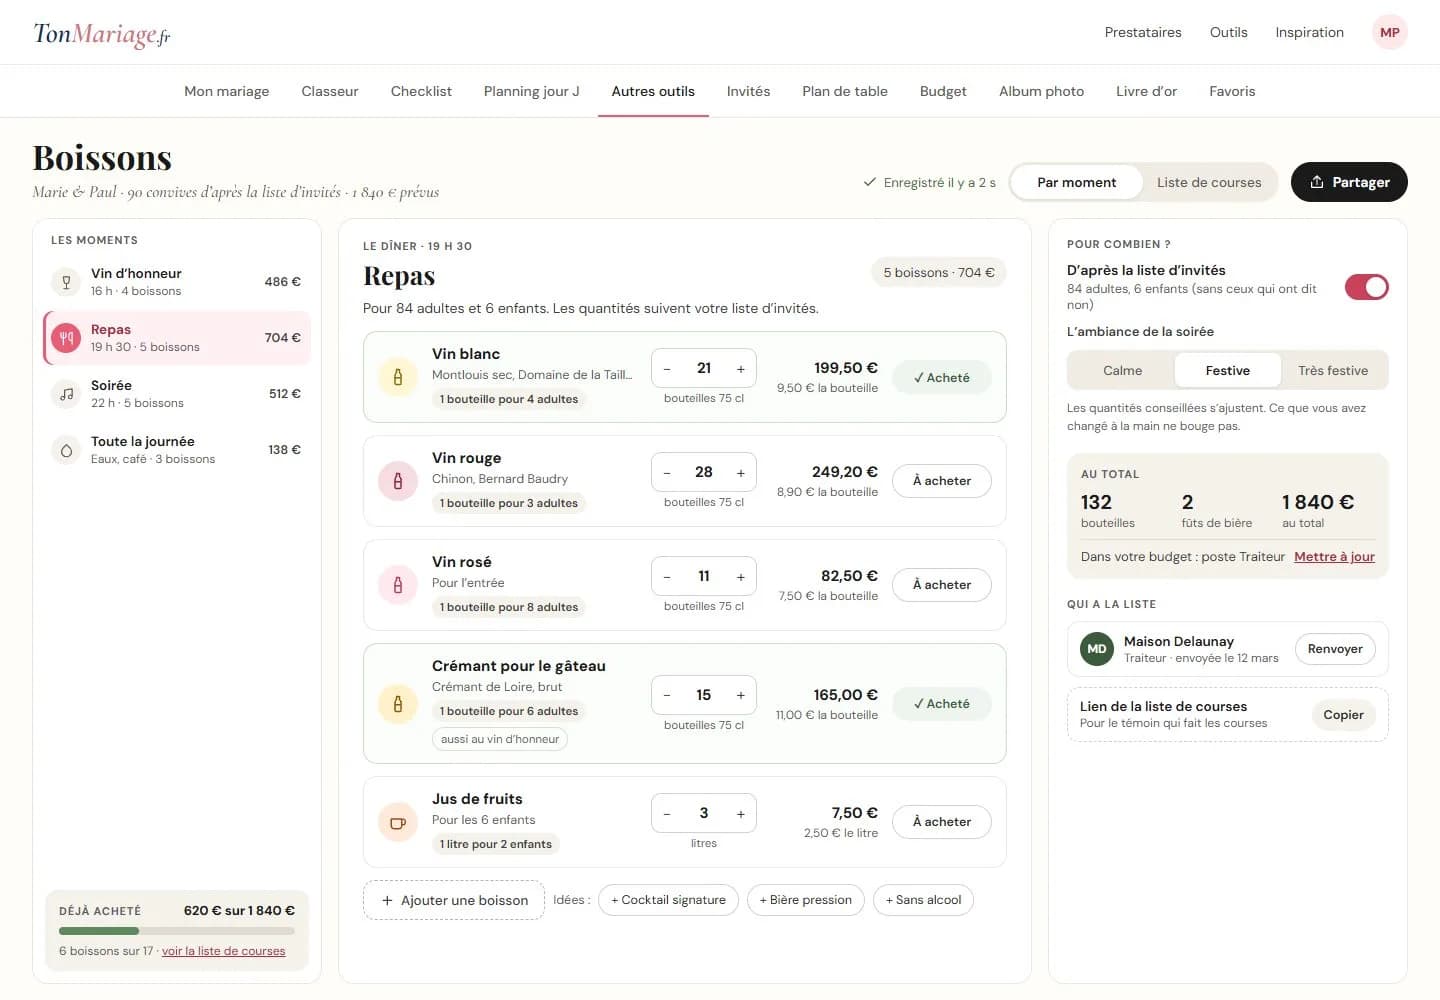Select the Festive ambiance option
This screenshot has width=1440, height=1000.
pyautogui.click(x=1227, y=370)
